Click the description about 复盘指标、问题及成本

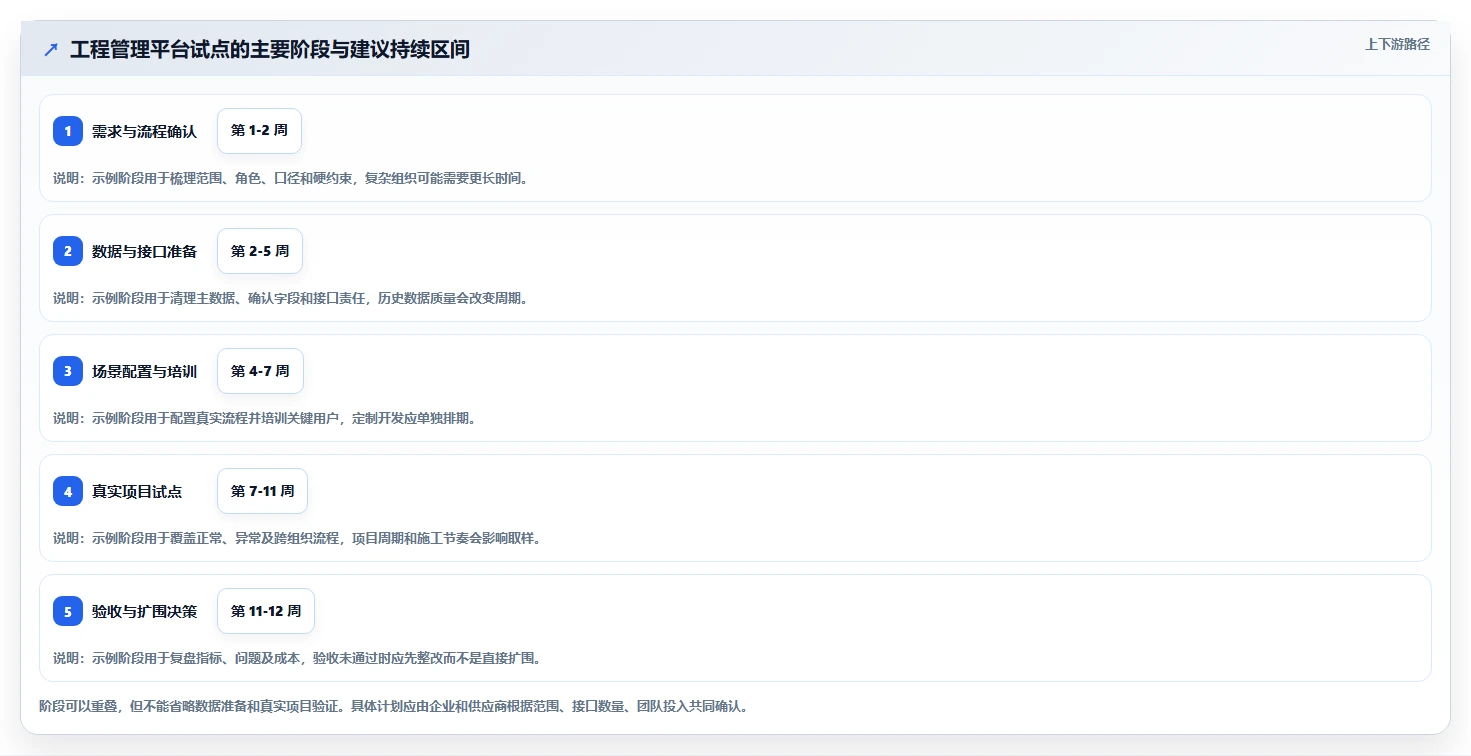[297, 658]
